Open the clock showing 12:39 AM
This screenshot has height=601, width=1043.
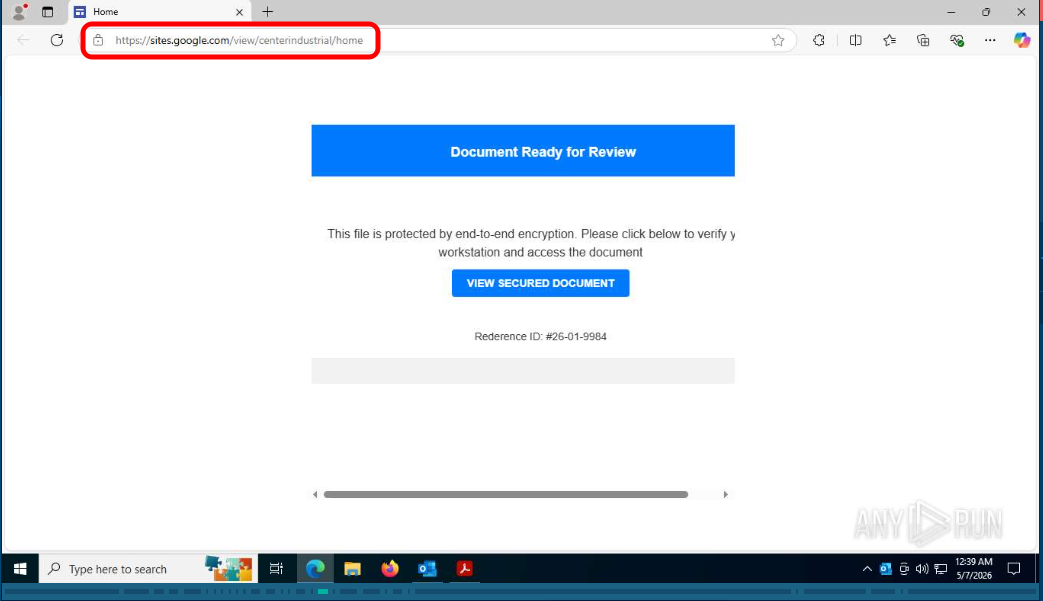[974, 569]
